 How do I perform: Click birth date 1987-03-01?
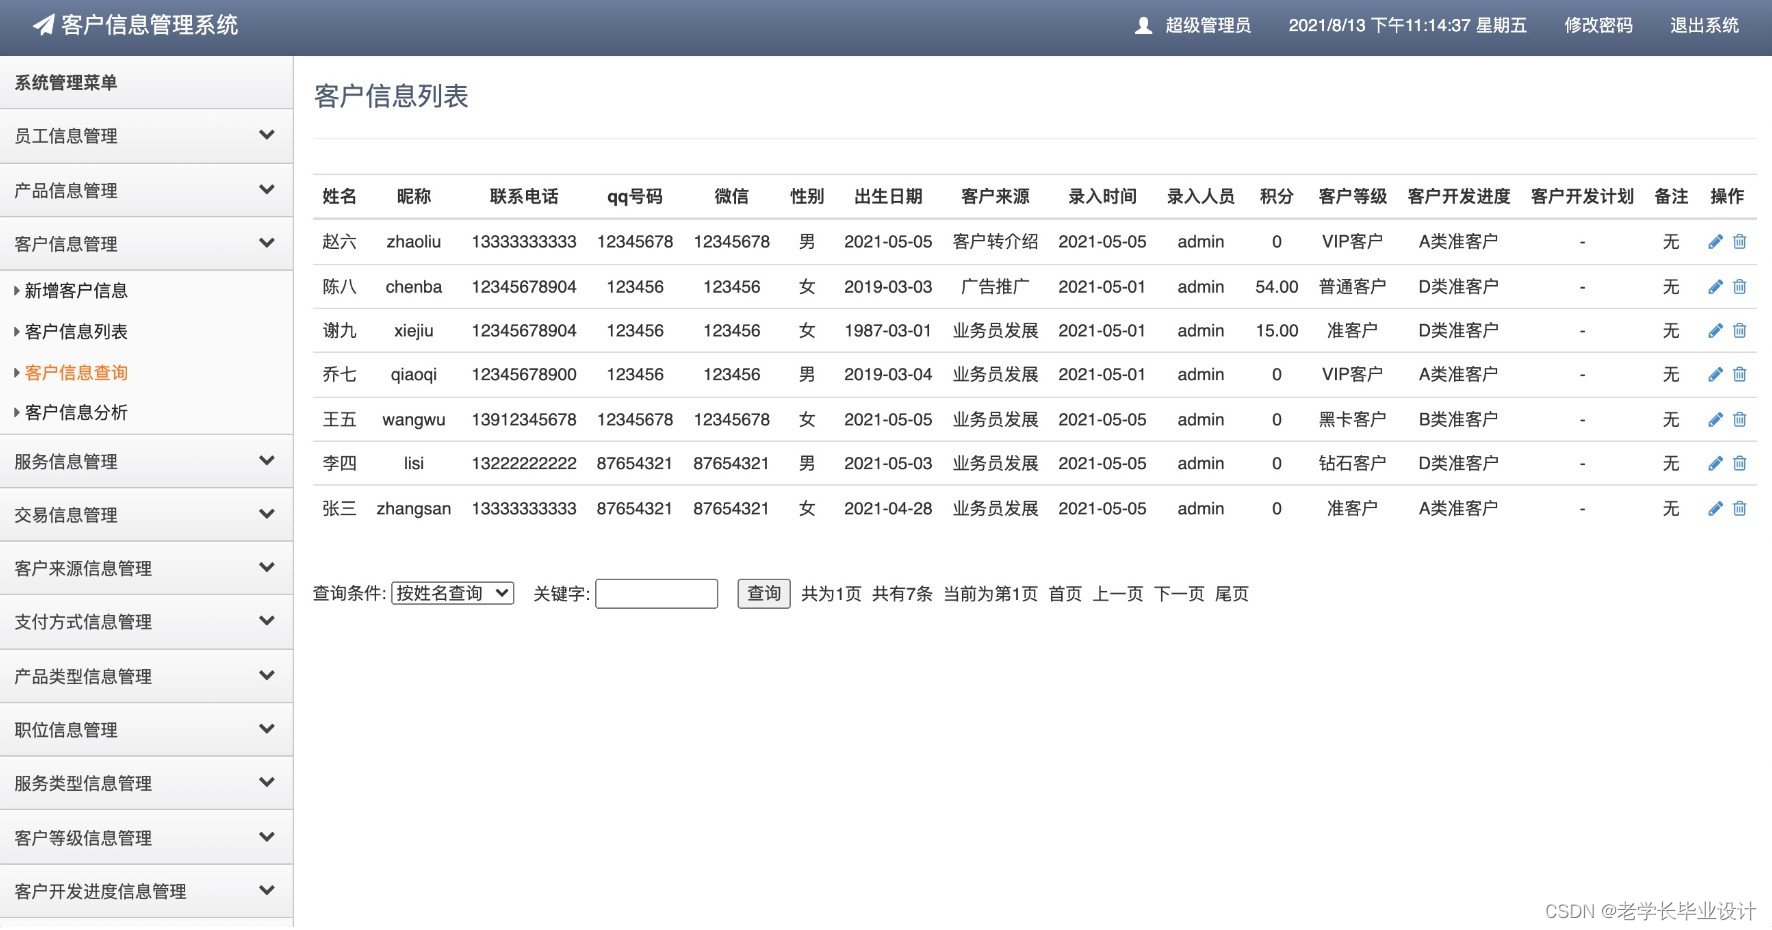(888, 331)
